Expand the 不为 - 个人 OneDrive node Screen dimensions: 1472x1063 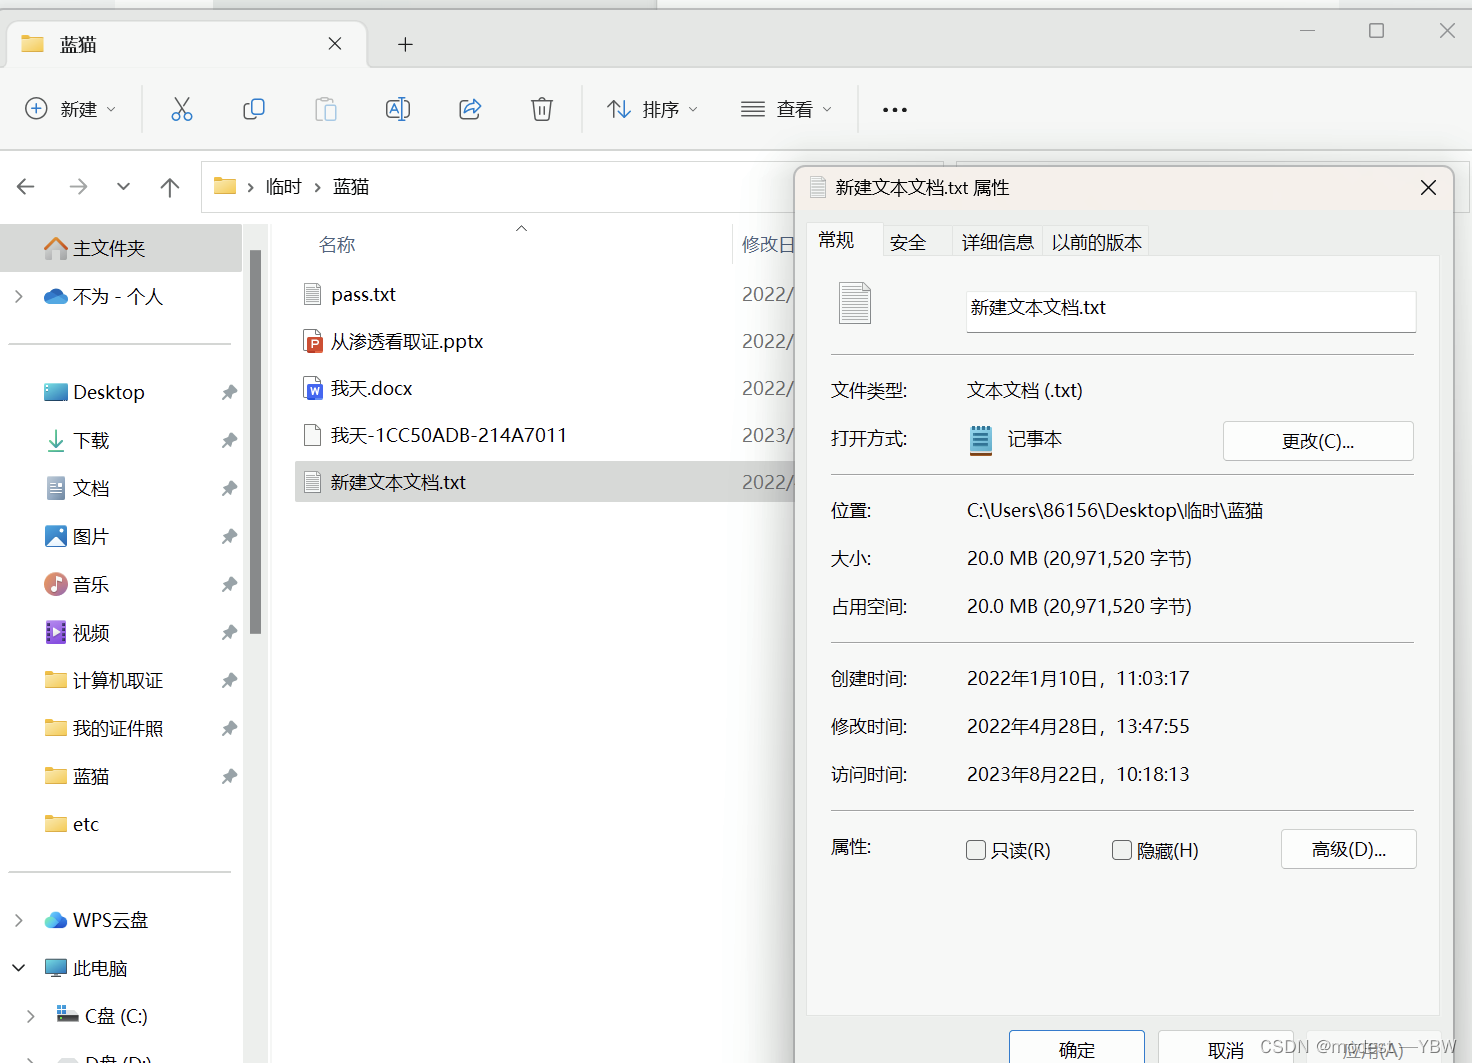(18, 296)
